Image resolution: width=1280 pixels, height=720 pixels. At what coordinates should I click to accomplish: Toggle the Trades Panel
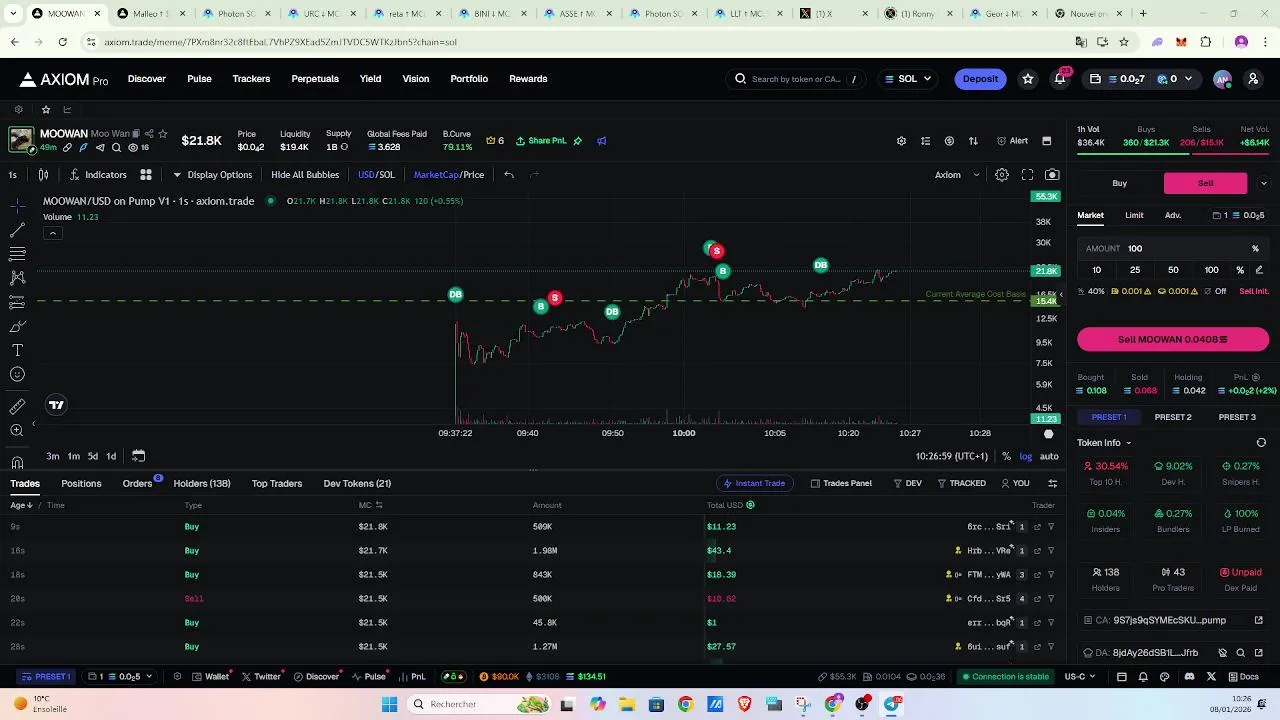(x=841, y=483)
